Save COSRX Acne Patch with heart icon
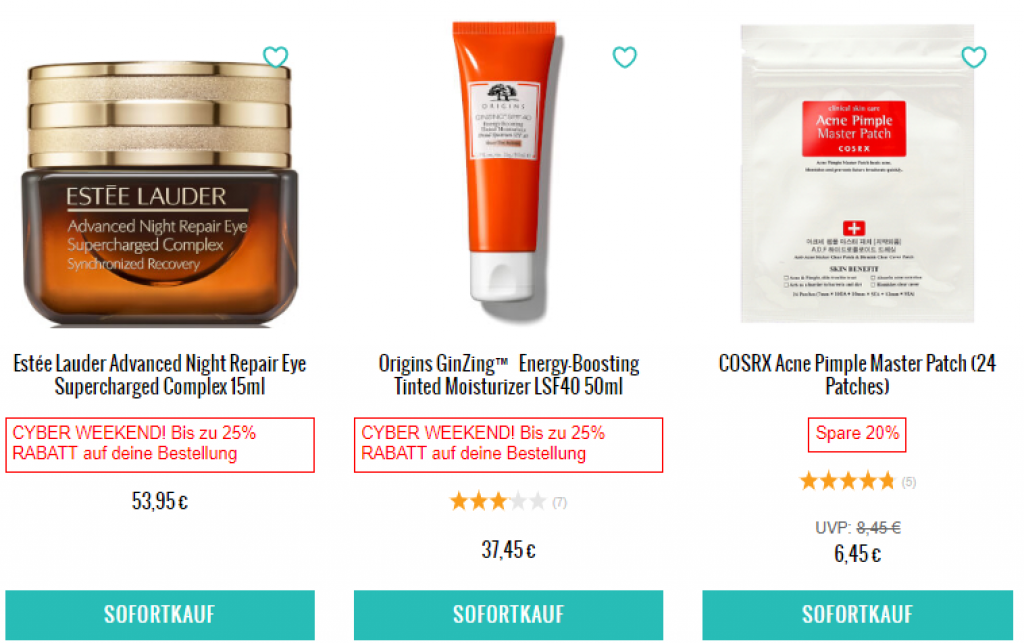Screen dimensions: 1024x643 (974, 57)
